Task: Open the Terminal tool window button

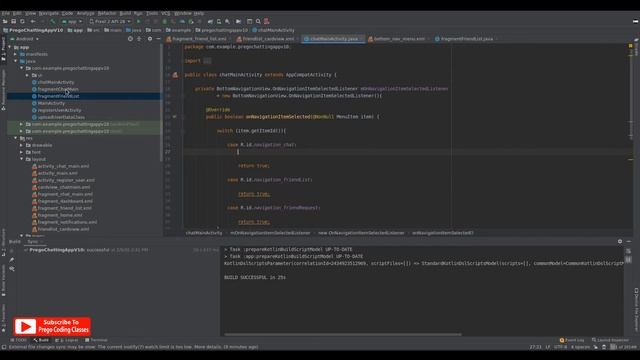Action: pyautogui.click(x=96, y=340)
